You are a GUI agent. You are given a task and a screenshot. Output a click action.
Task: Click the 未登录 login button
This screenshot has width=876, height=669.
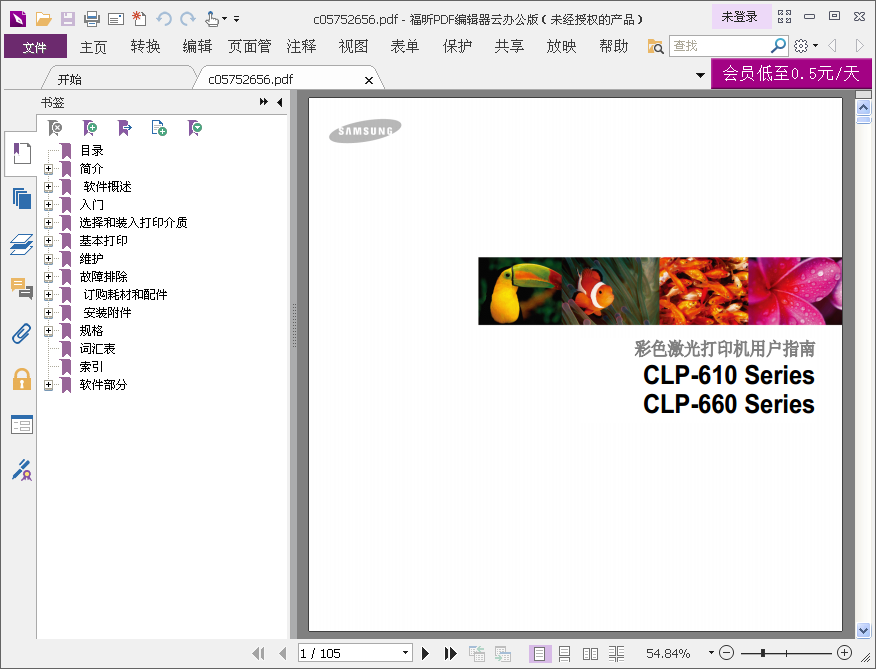pyautogui.click(x=739, y=17)
